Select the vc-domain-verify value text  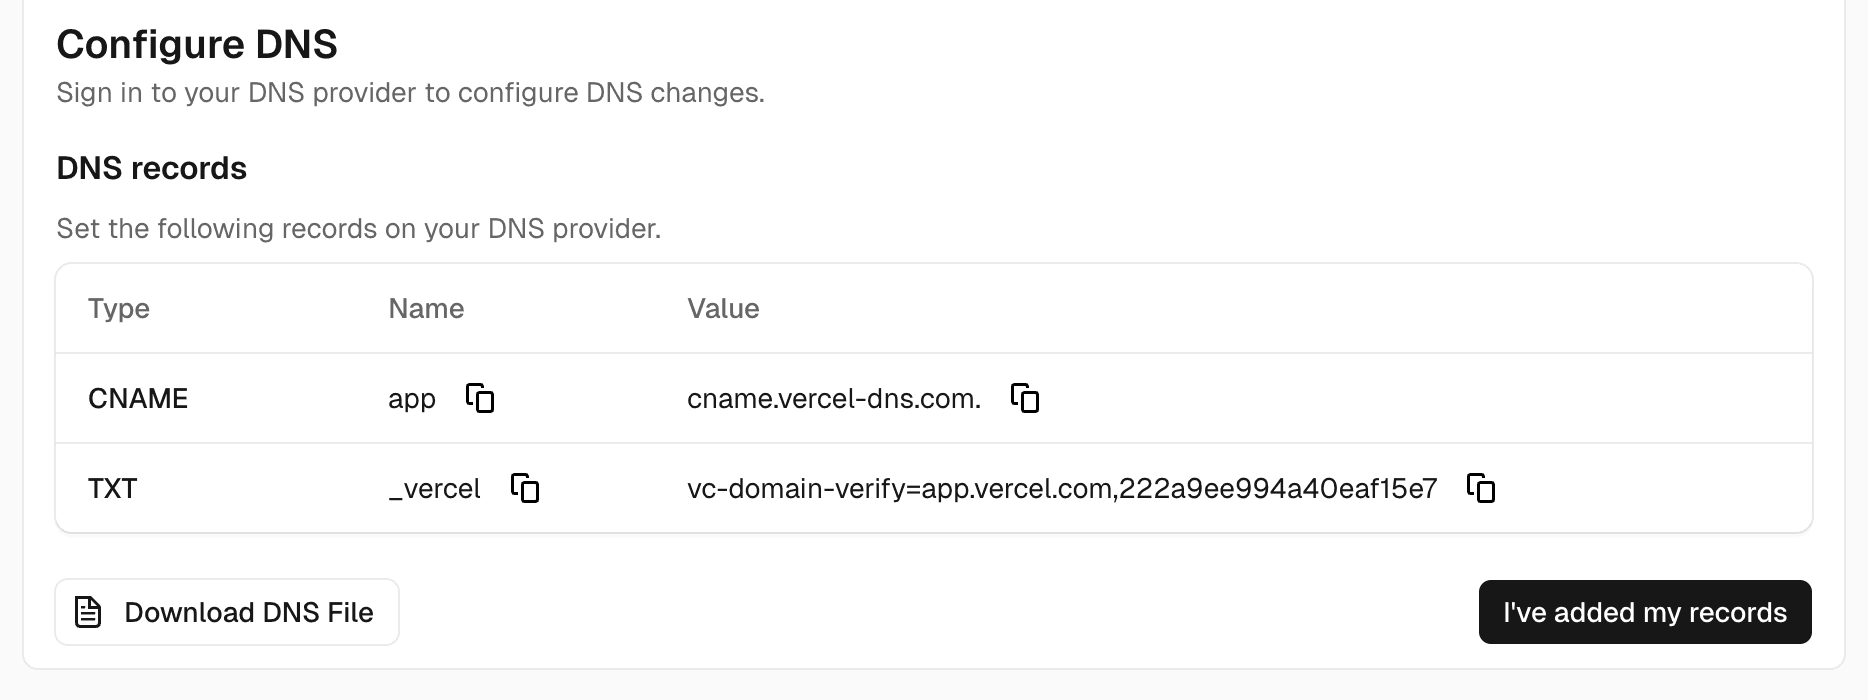click(1062, 489)
